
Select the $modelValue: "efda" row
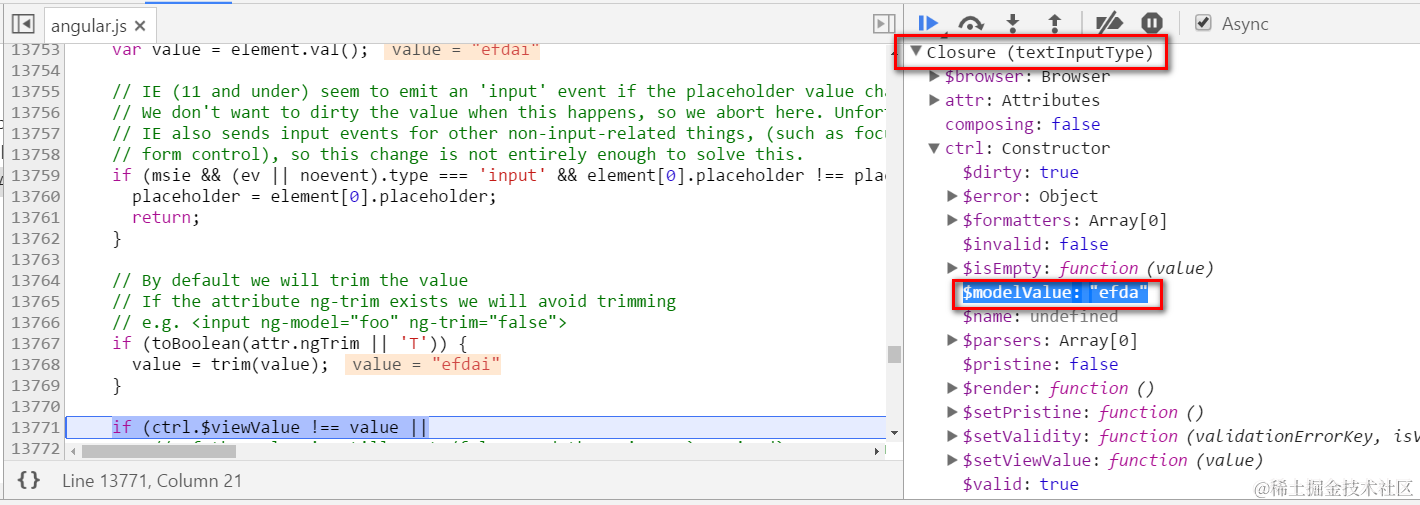tap(1055, 292)
